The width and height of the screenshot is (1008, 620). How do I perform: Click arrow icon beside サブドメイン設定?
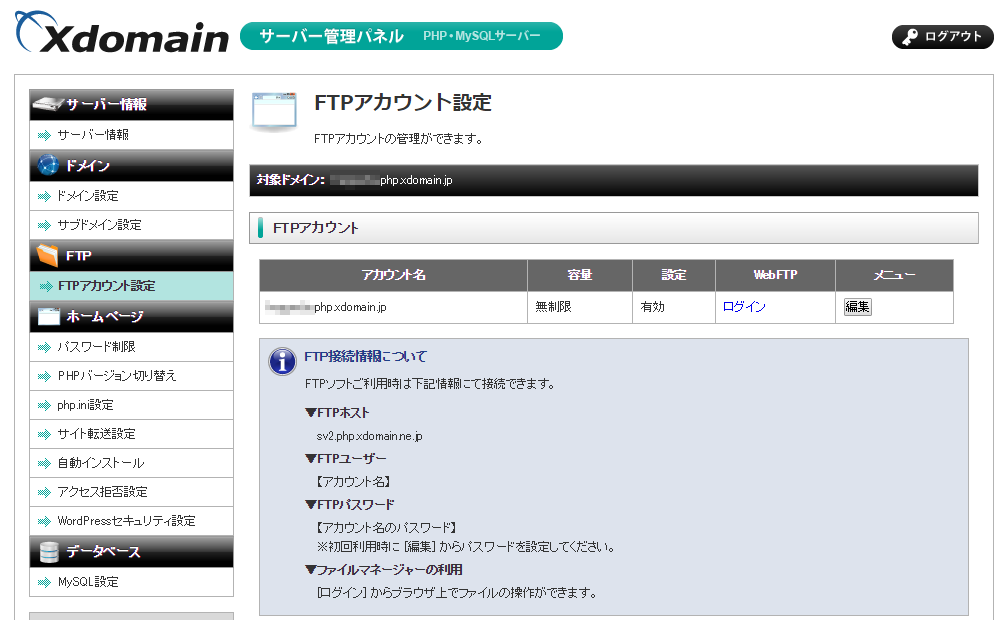click(44, 225)
